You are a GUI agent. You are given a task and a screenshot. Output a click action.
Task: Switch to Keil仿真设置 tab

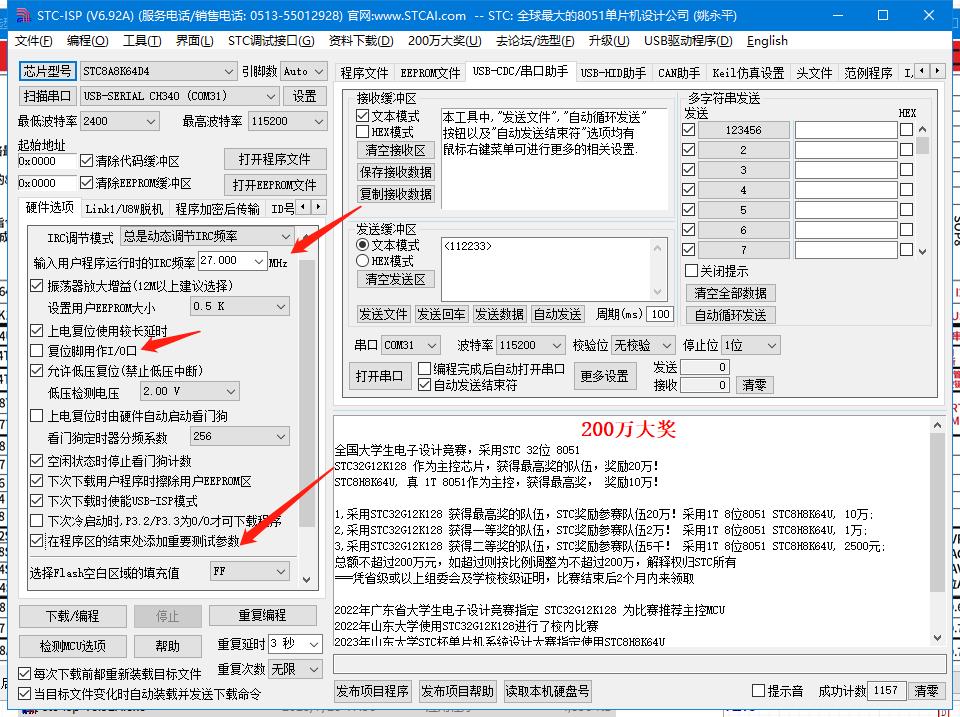point(748,73)
